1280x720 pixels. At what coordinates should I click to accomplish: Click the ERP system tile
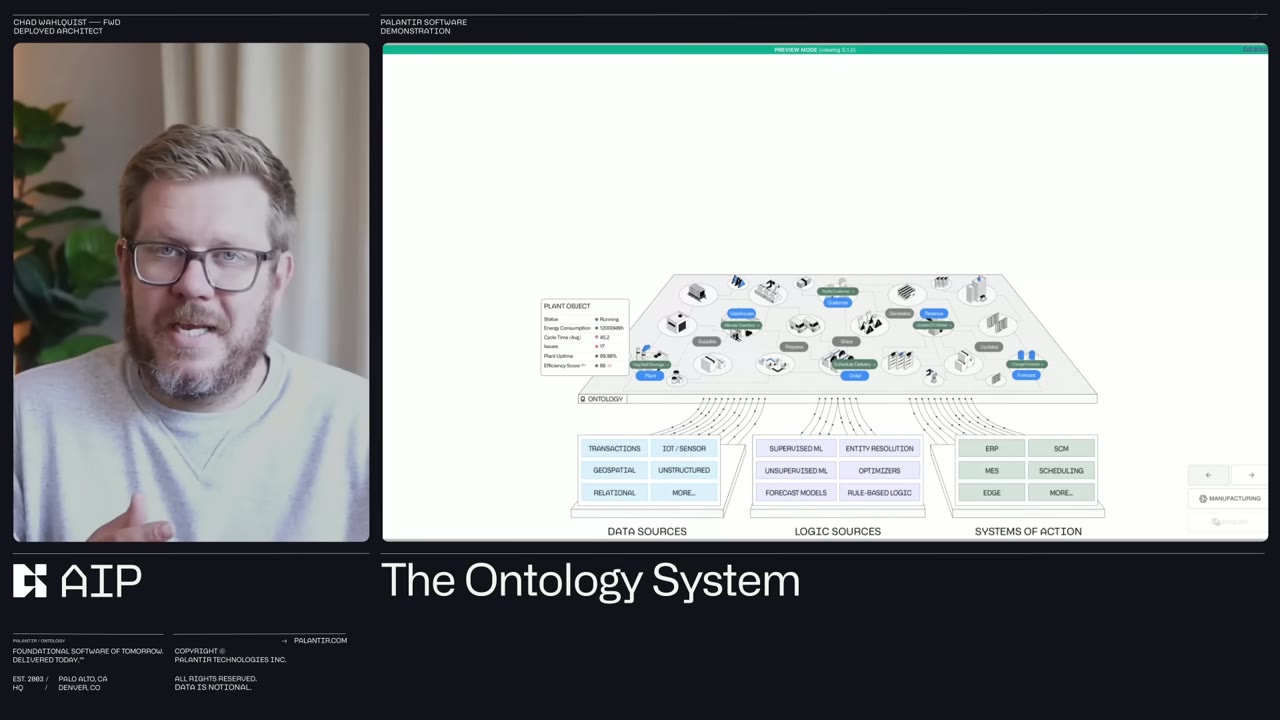pyautogui.click(x=991, y=449)
